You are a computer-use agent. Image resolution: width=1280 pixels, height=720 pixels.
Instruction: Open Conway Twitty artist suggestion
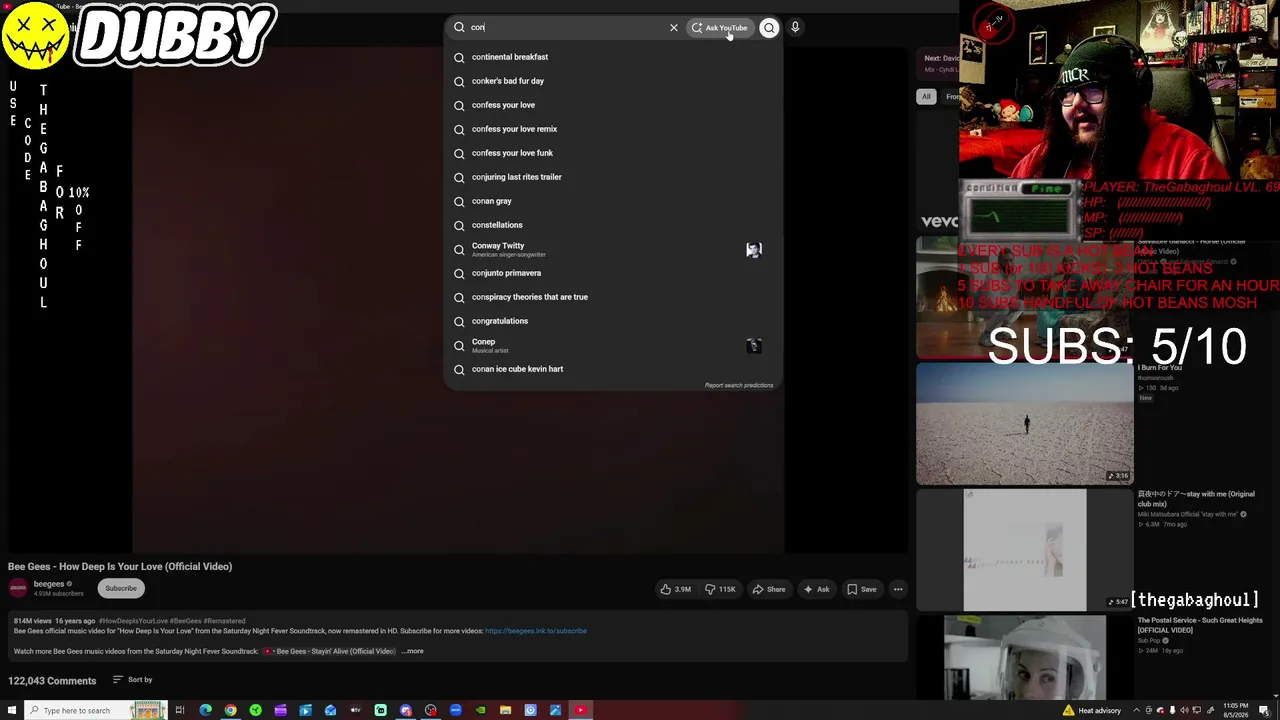point(613,249)
